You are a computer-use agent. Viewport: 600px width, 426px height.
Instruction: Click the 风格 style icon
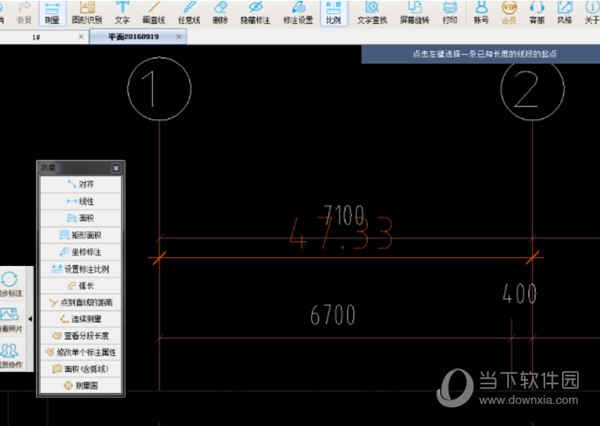click(564, 13)
